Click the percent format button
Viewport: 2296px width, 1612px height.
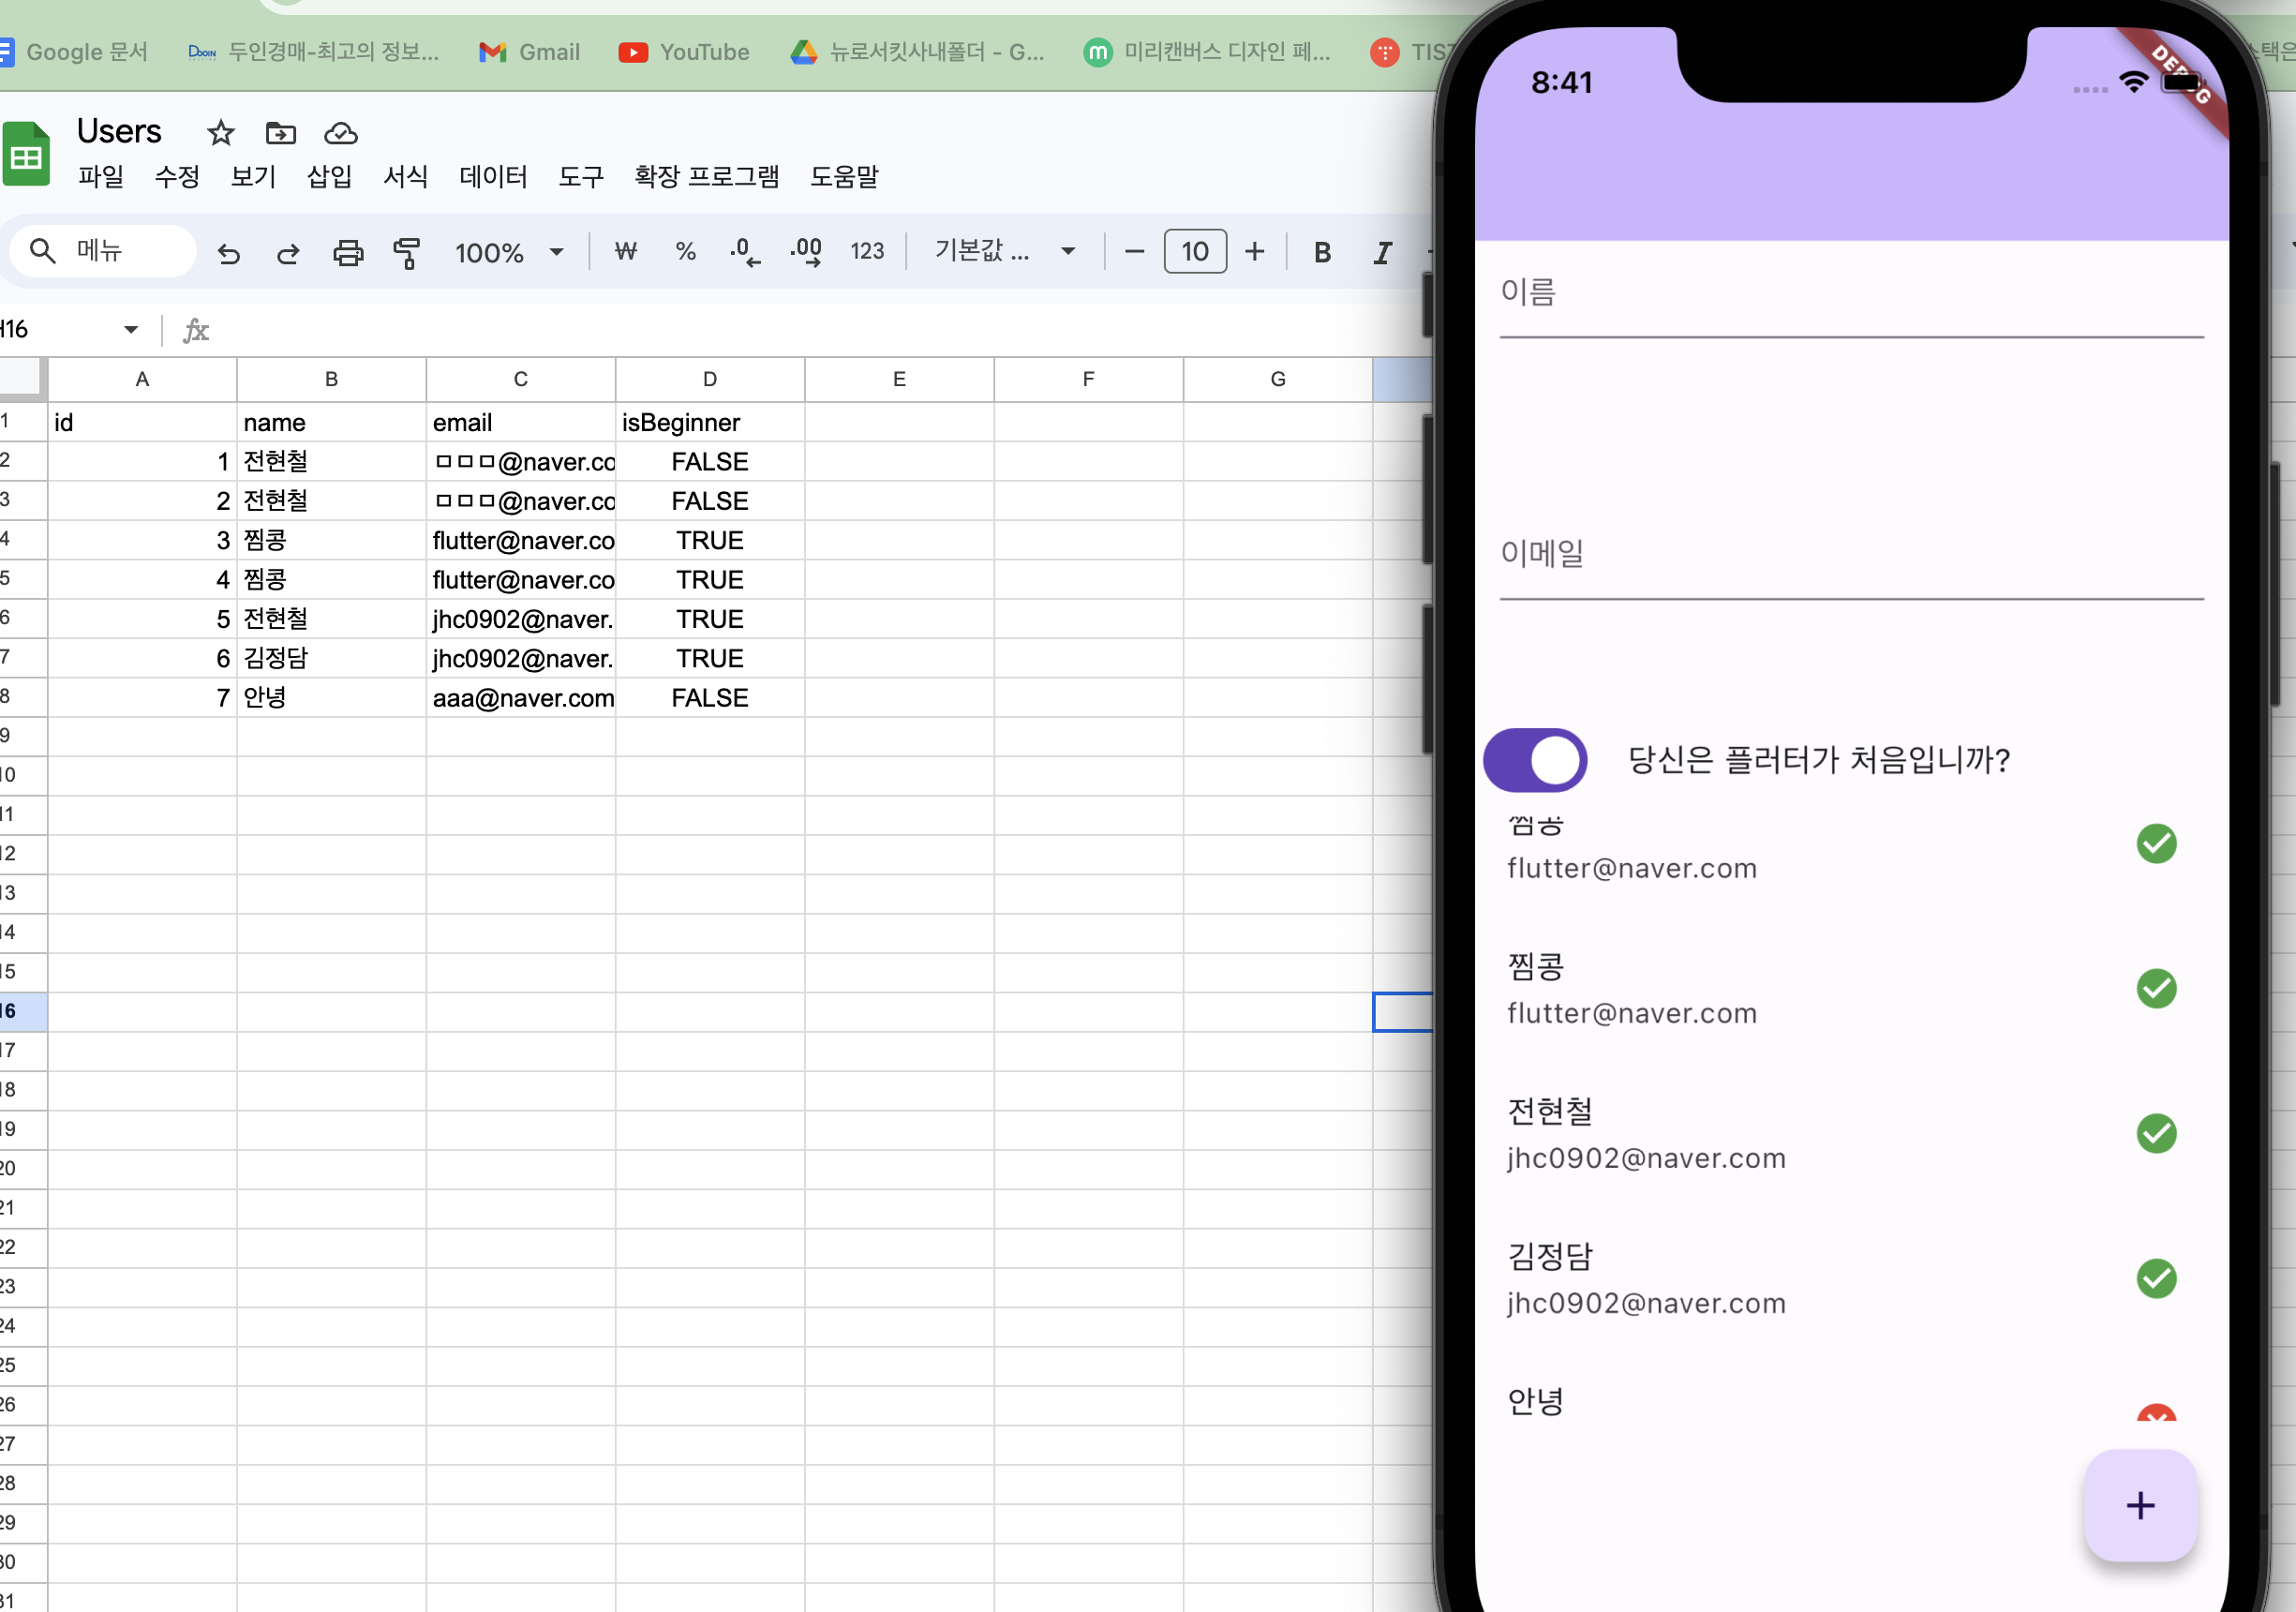coord(685,251)
